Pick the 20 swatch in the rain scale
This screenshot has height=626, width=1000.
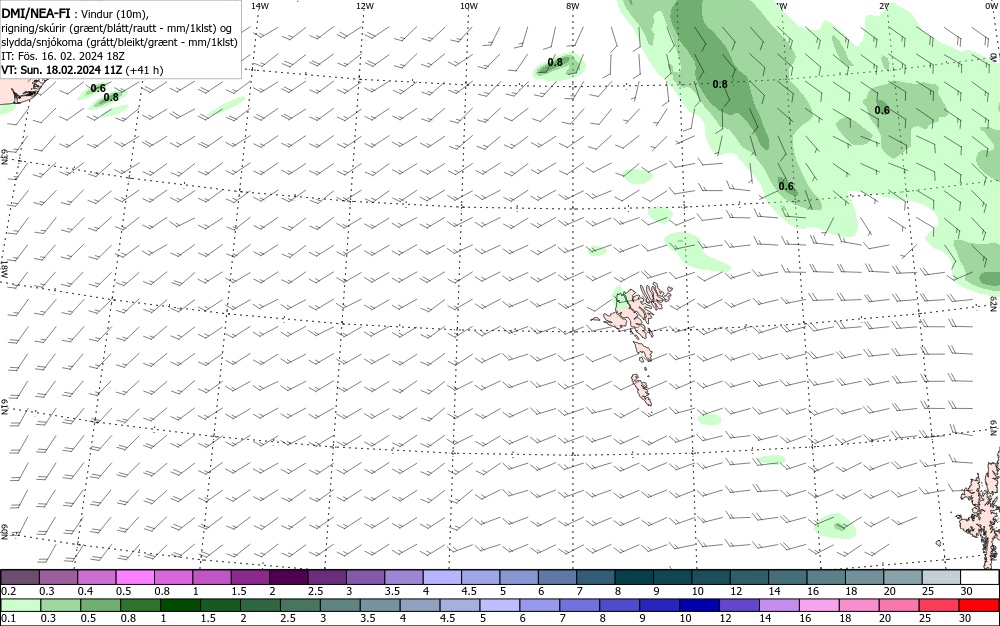(899, 605)
